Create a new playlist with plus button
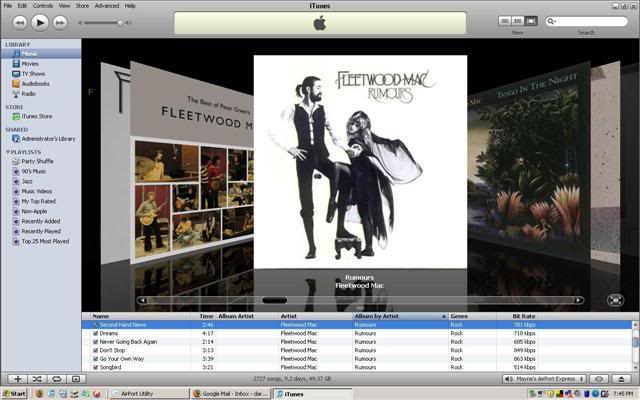The height and width of the screenshot is (400, 640). (x=18, y=379)
